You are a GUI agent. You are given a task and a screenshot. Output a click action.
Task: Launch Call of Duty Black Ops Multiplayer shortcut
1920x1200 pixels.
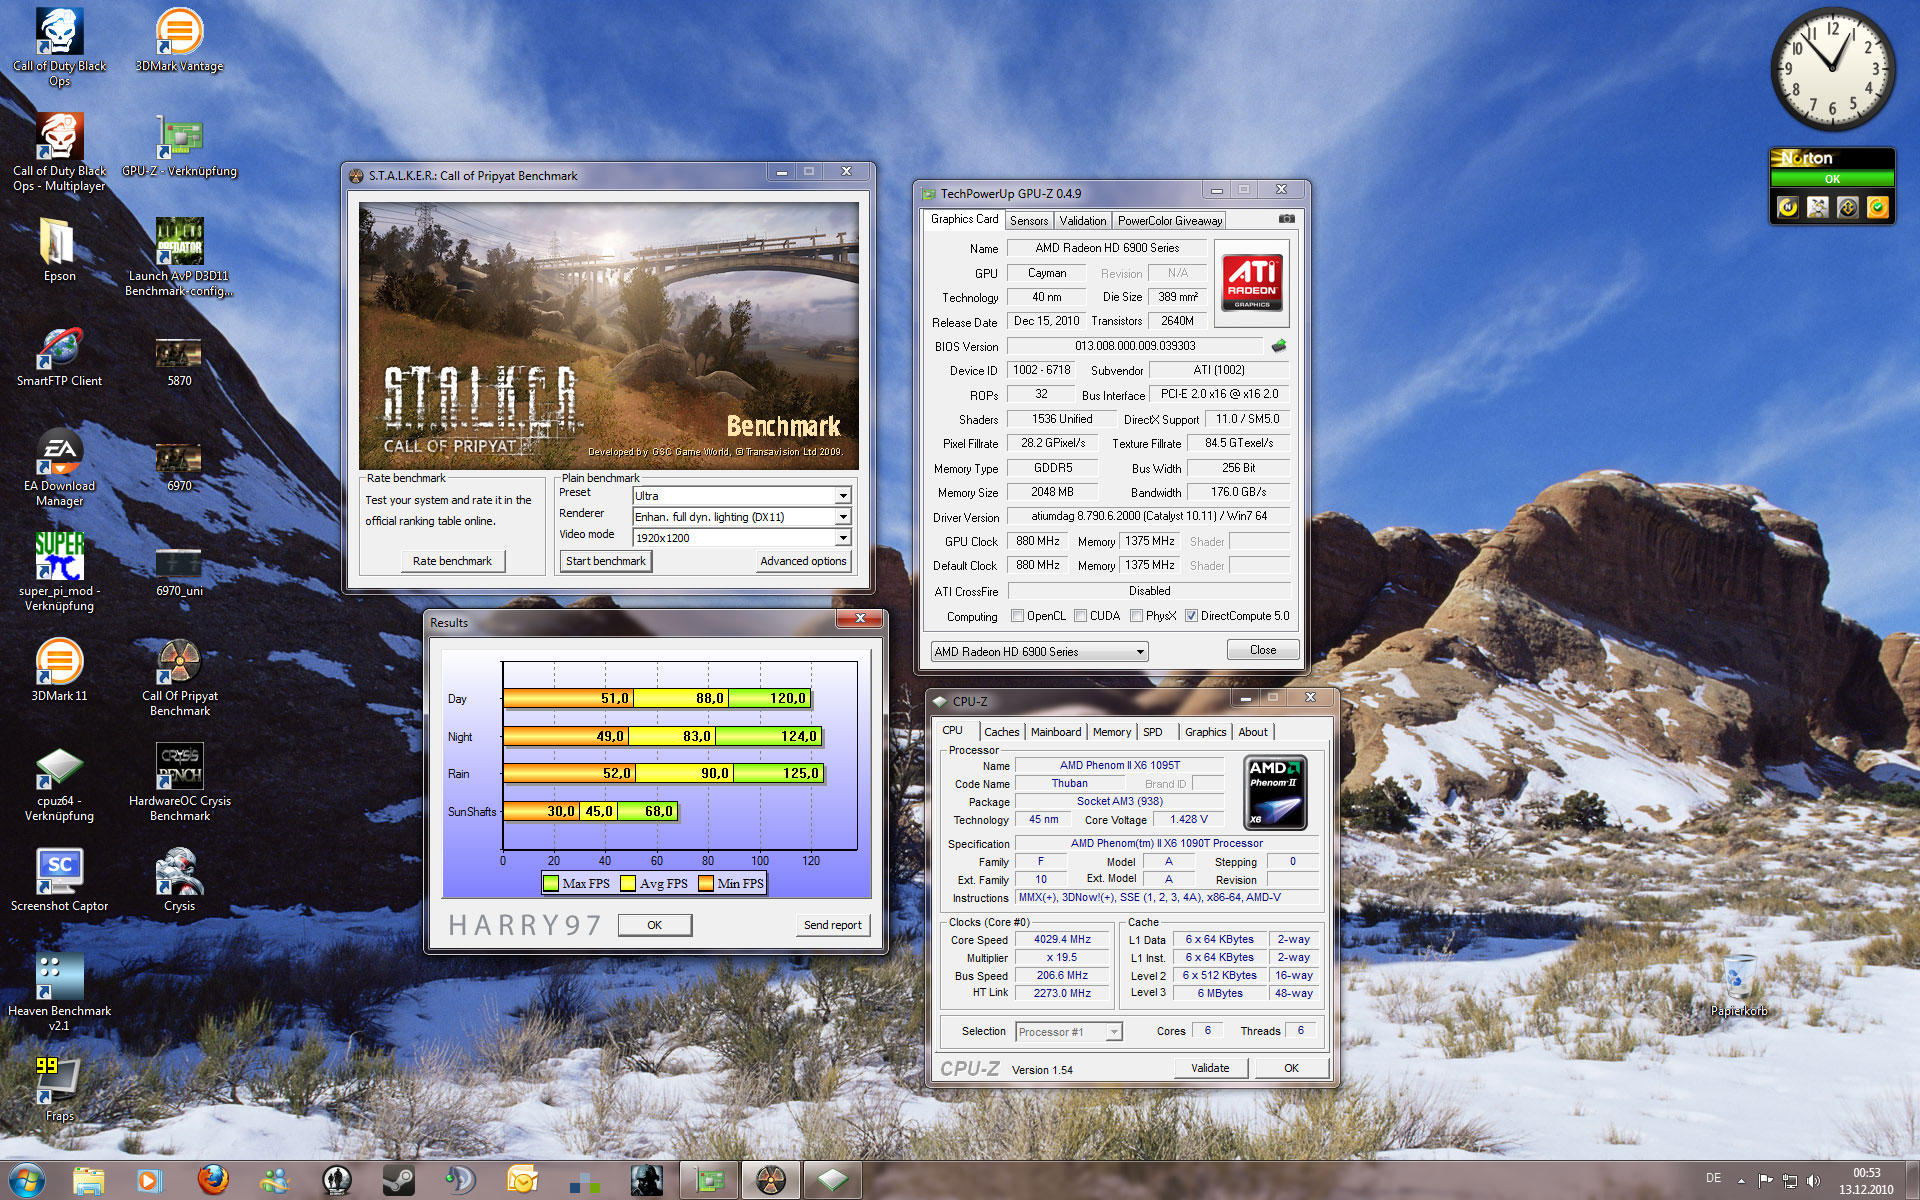pyautogui.click(x=59, y=152)
